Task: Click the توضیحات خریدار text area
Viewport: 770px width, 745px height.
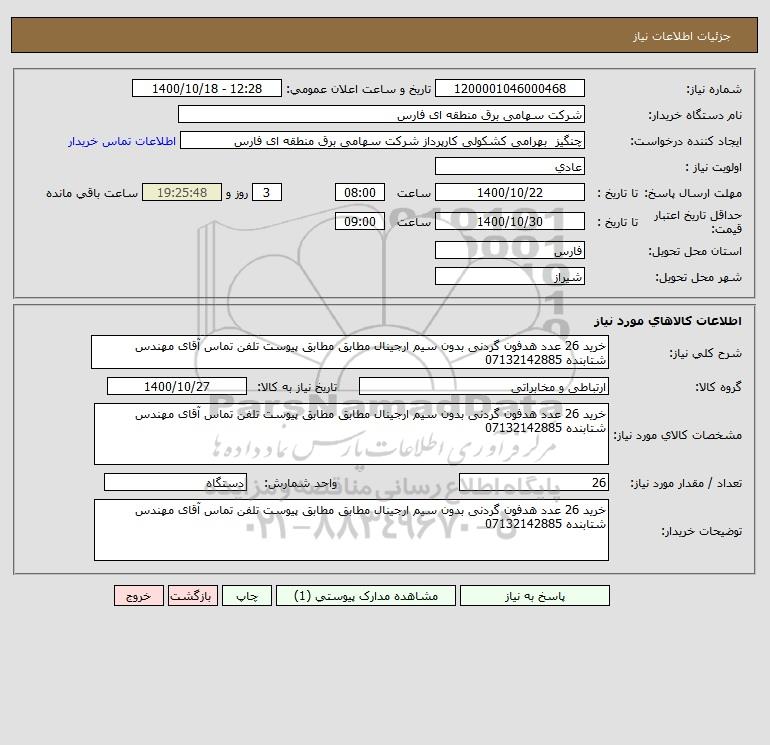Action: tap(351, 530)
